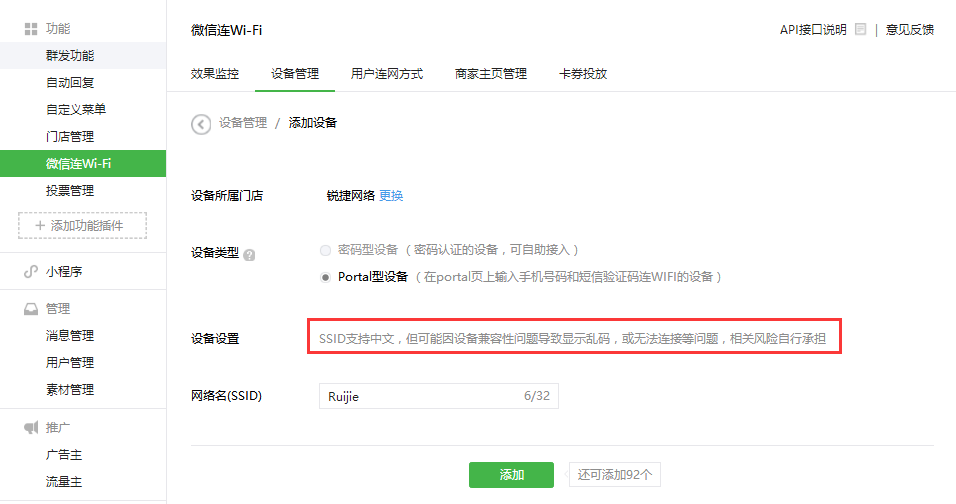956x504 pixels.
Task: Open the API接口说明 document icon
Action: (860, 29)
